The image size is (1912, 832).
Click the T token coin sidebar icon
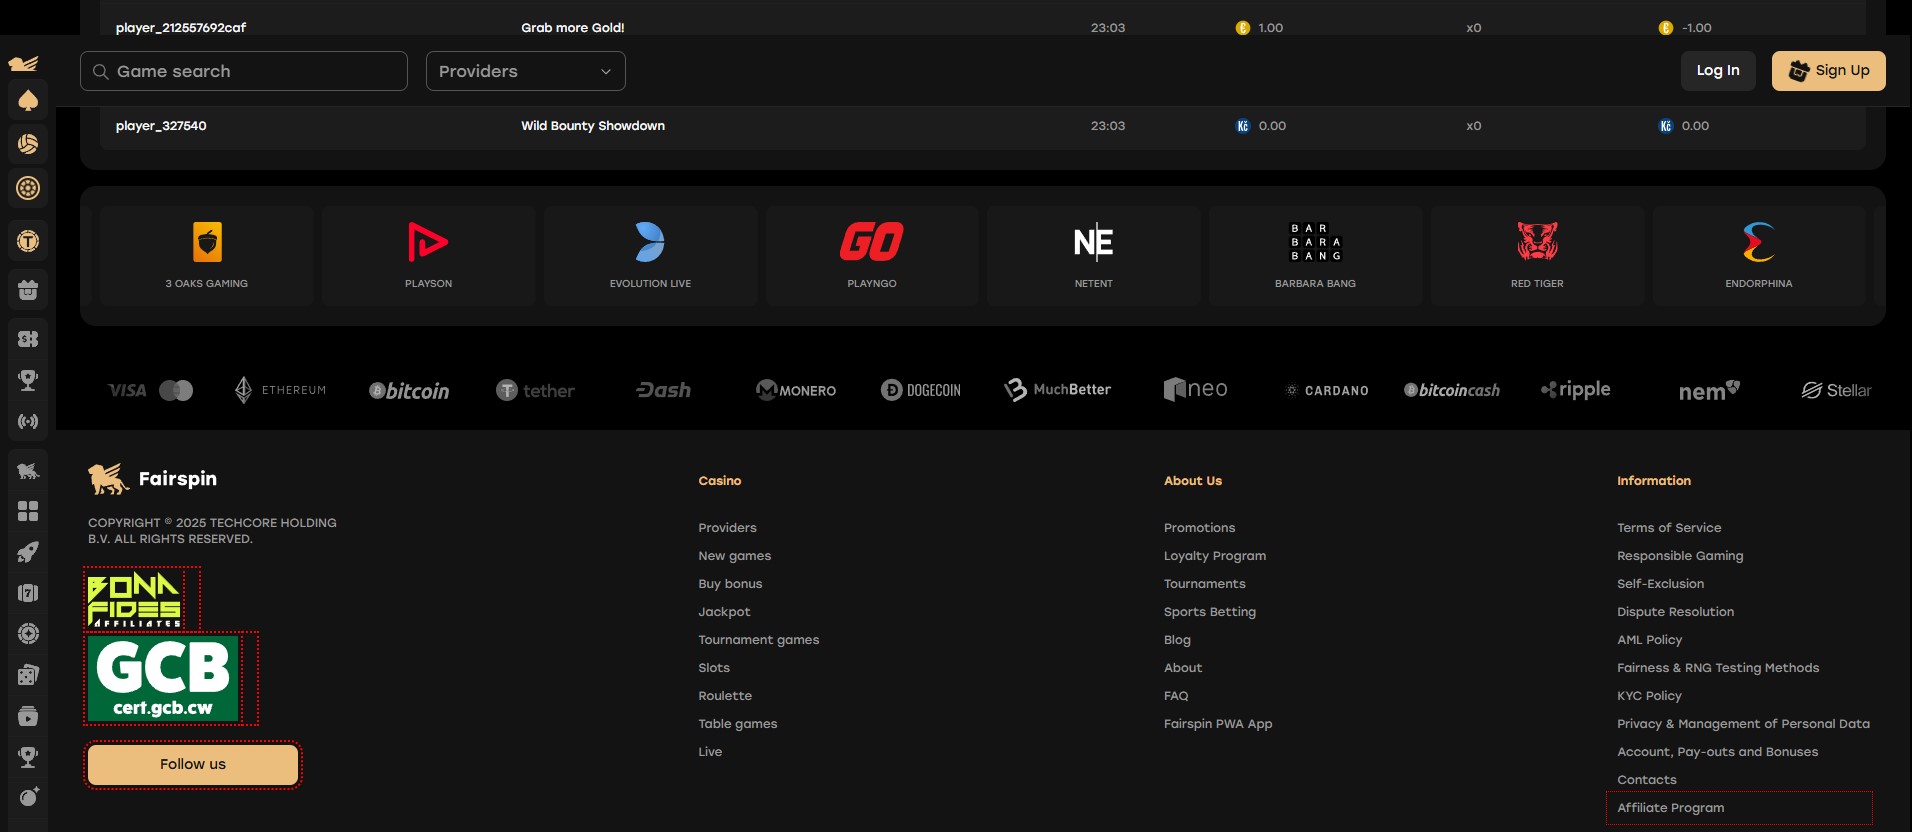click(x=28, y=241)
